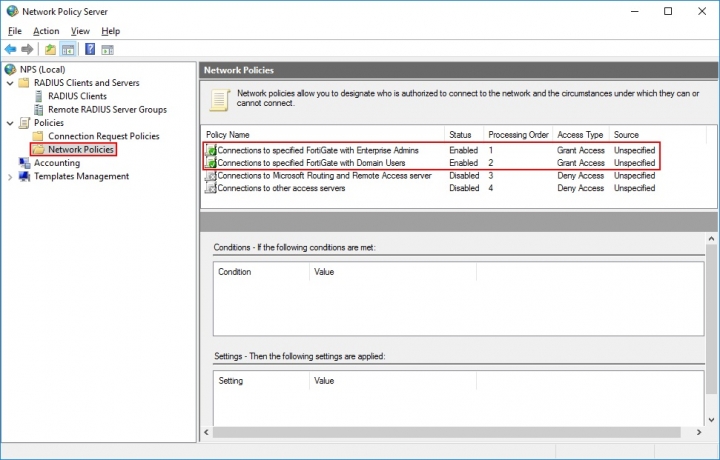The height and width of the screenshot is (460, 720).
Task: Open the File menu
Action: pos(15,31)
